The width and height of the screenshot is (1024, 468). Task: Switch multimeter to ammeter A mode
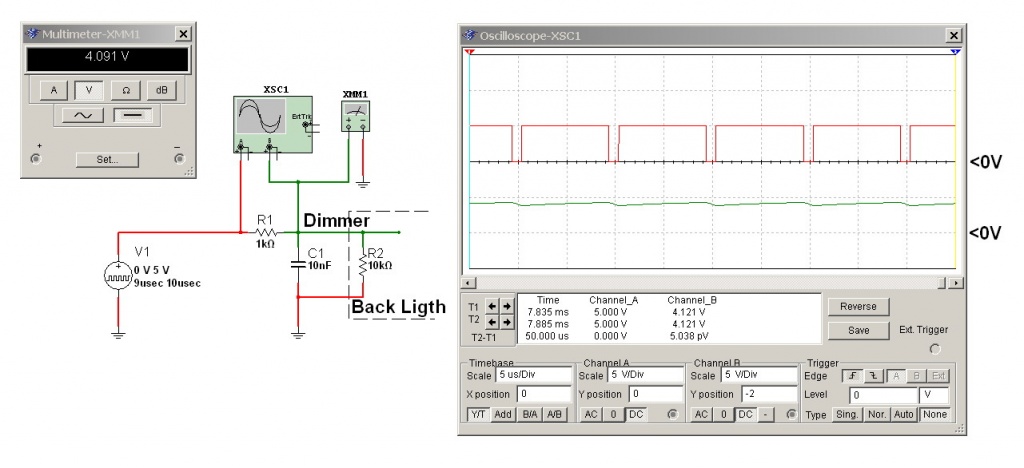click(54, 90)
